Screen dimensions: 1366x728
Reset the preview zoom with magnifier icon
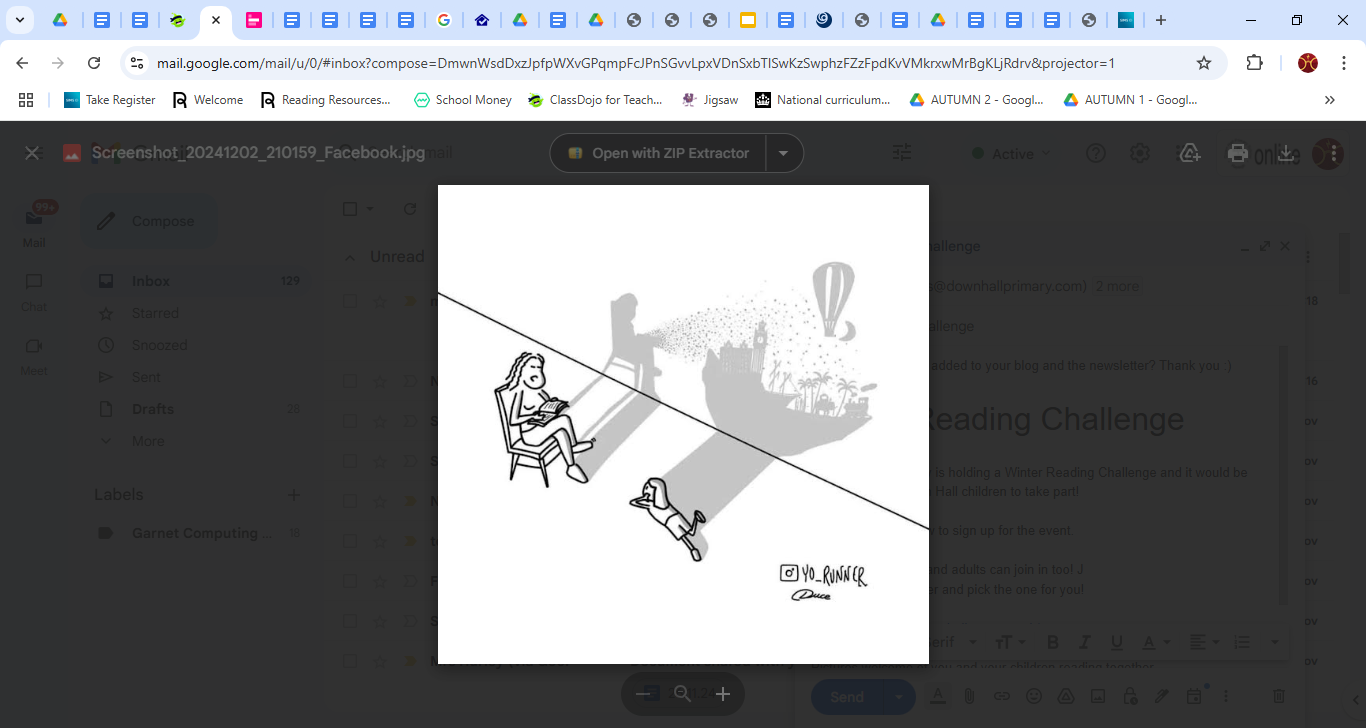pyautogui.click(x=683, y=694)
